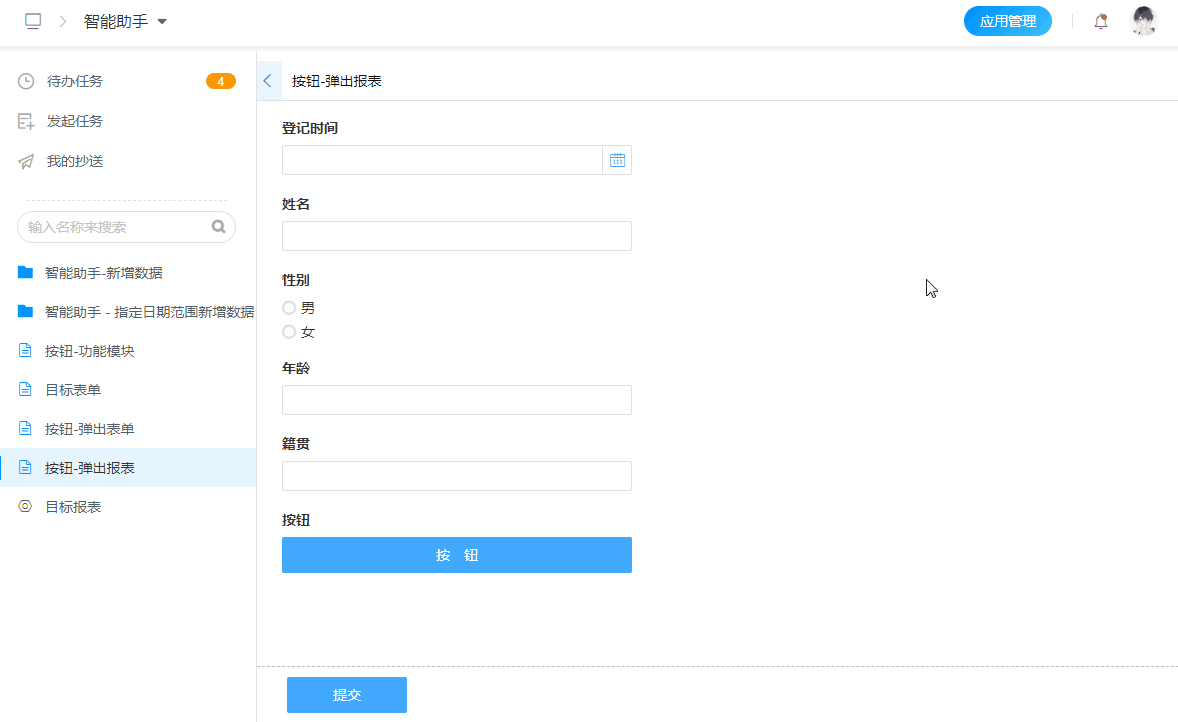Image resolution: width=1178 pixels, height=722 pixels.
Task: Expand the 智能助手-新增数据 folder
Action: coord(103,273)
